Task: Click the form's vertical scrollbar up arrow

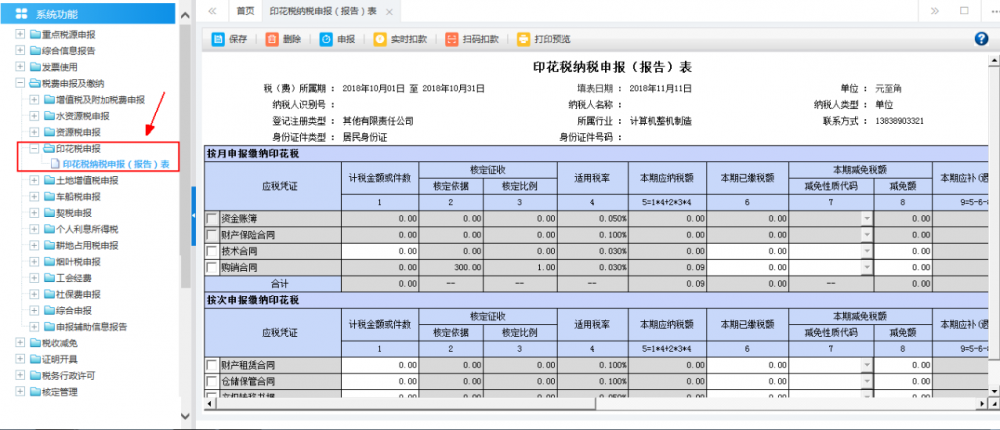Action: pyautogui.click(x=993, y=61)
